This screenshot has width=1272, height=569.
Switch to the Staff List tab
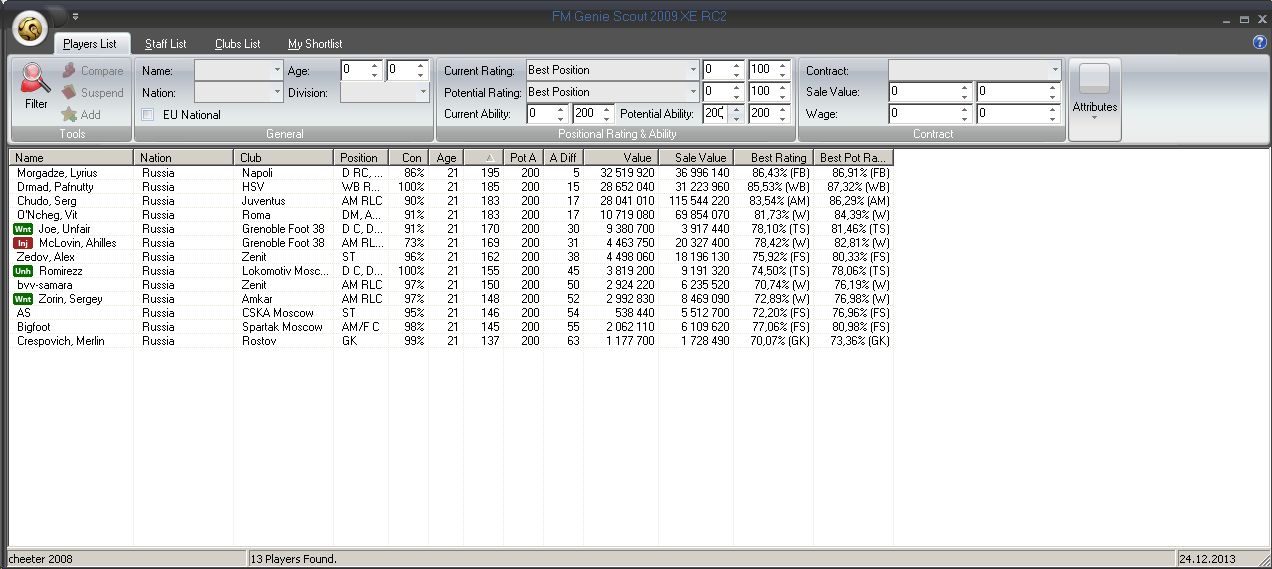coord(165,44)
